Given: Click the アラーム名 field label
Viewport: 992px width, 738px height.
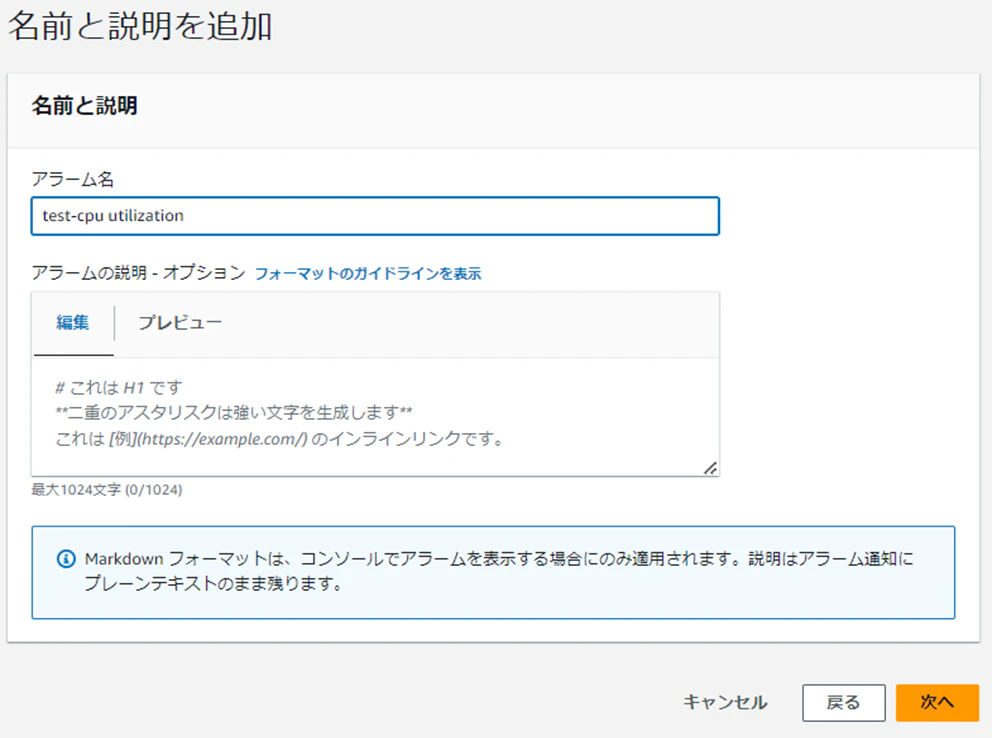Looking at the screenshot, I should coord(73,180).
